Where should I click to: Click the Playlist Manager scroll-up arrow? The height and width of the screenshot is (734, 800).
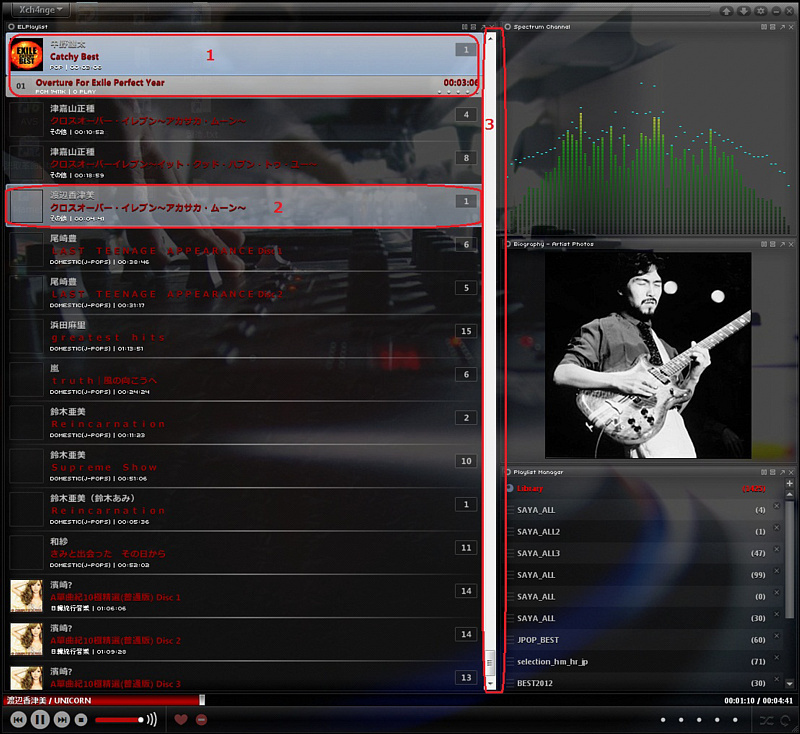790,495
